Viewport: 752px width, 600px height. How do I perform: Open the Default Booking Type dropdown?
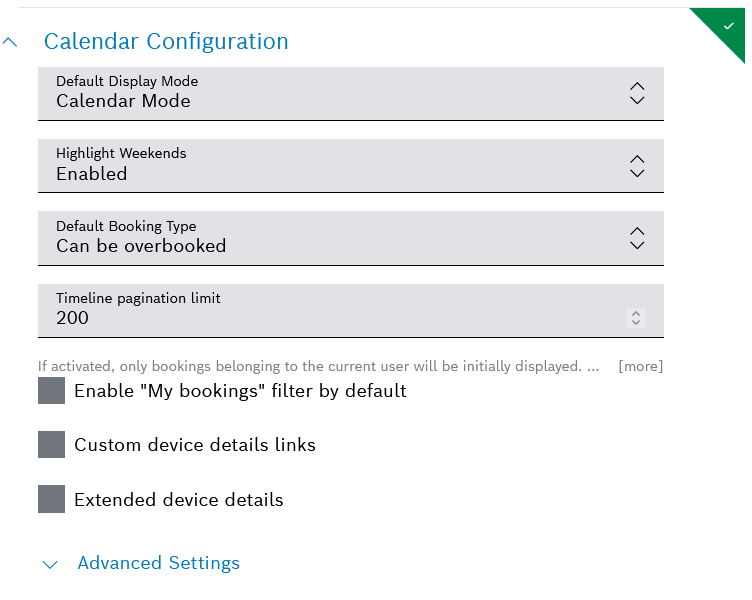[x=330, y=237]
